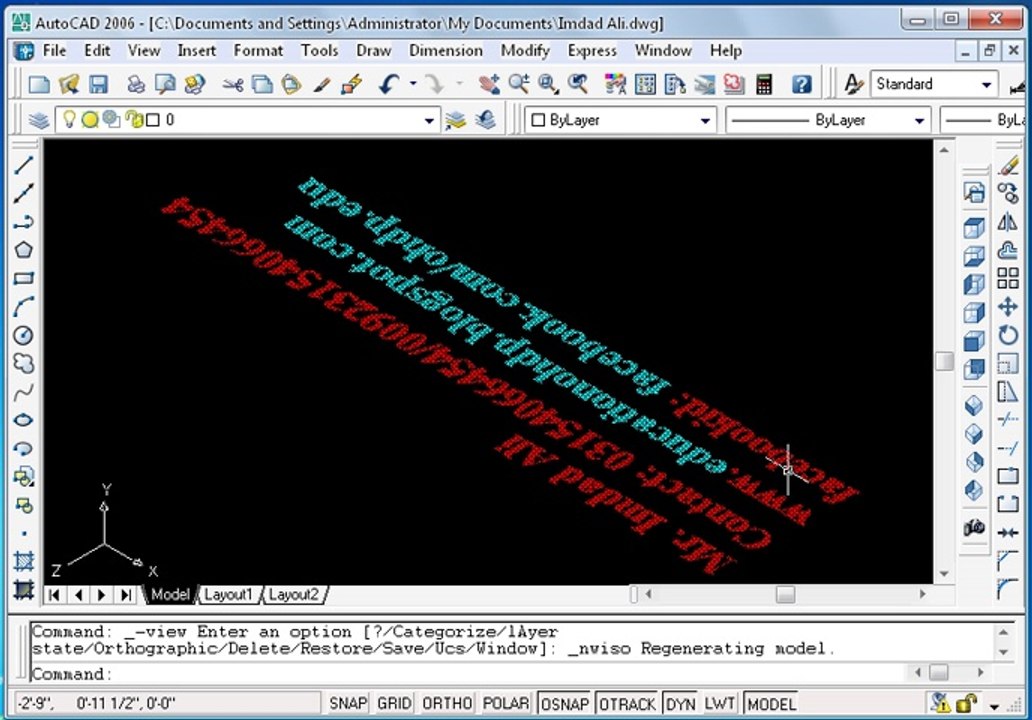Click the Undo arrow icon
Viewport: 1032px width, 720px height.
(x=389, y=84)
